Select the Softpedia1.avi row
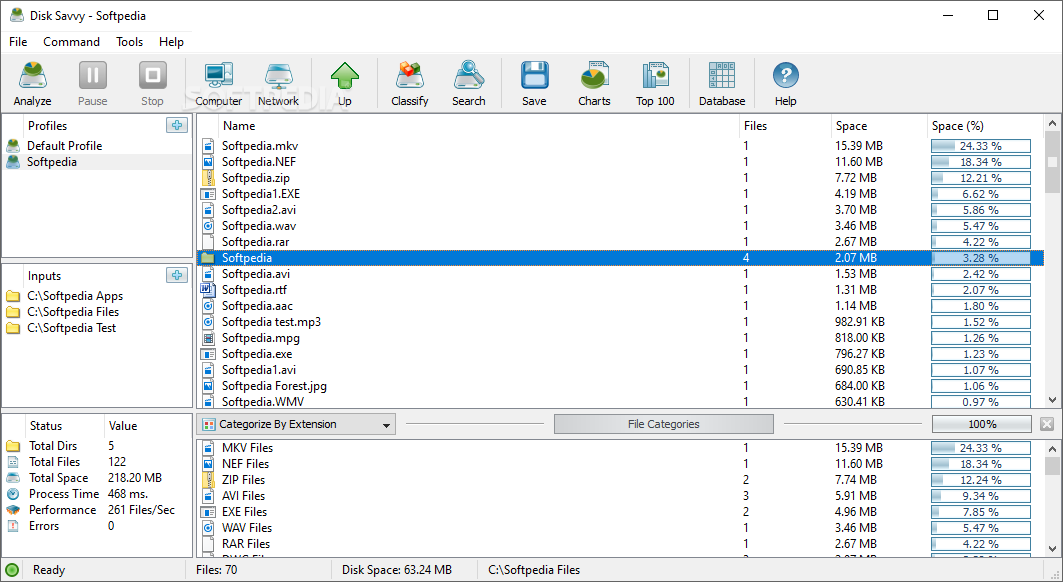Viewport: 1063px width, 582px height. tap(620, 370)
